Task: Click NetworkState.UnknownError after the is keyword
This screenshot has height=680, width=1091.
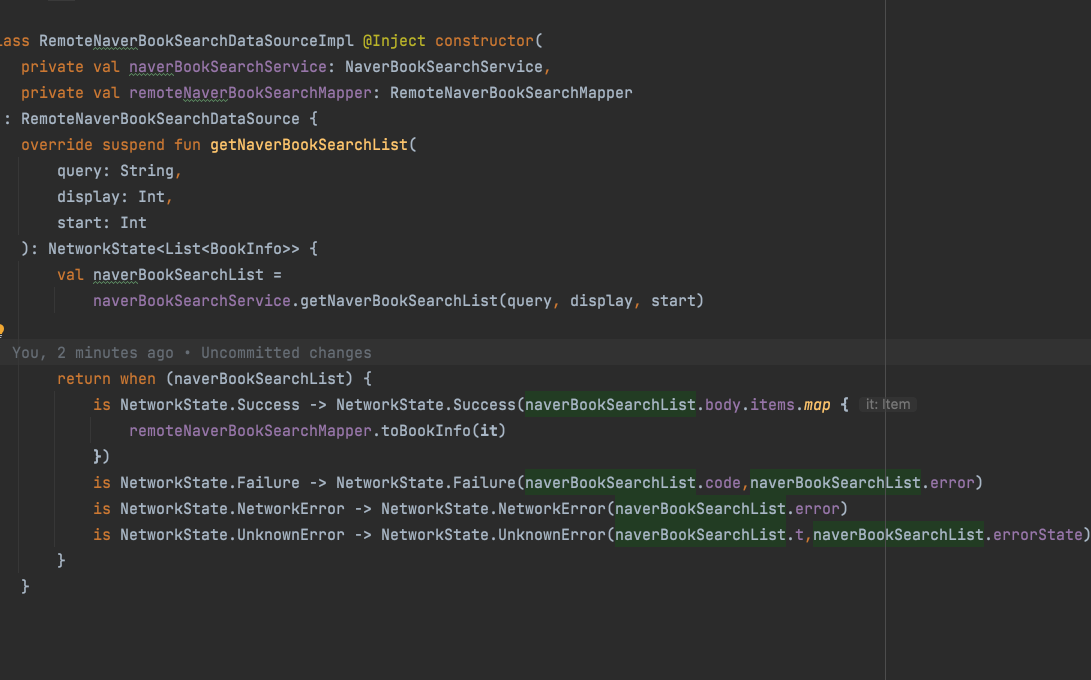Action: point(232,535)
